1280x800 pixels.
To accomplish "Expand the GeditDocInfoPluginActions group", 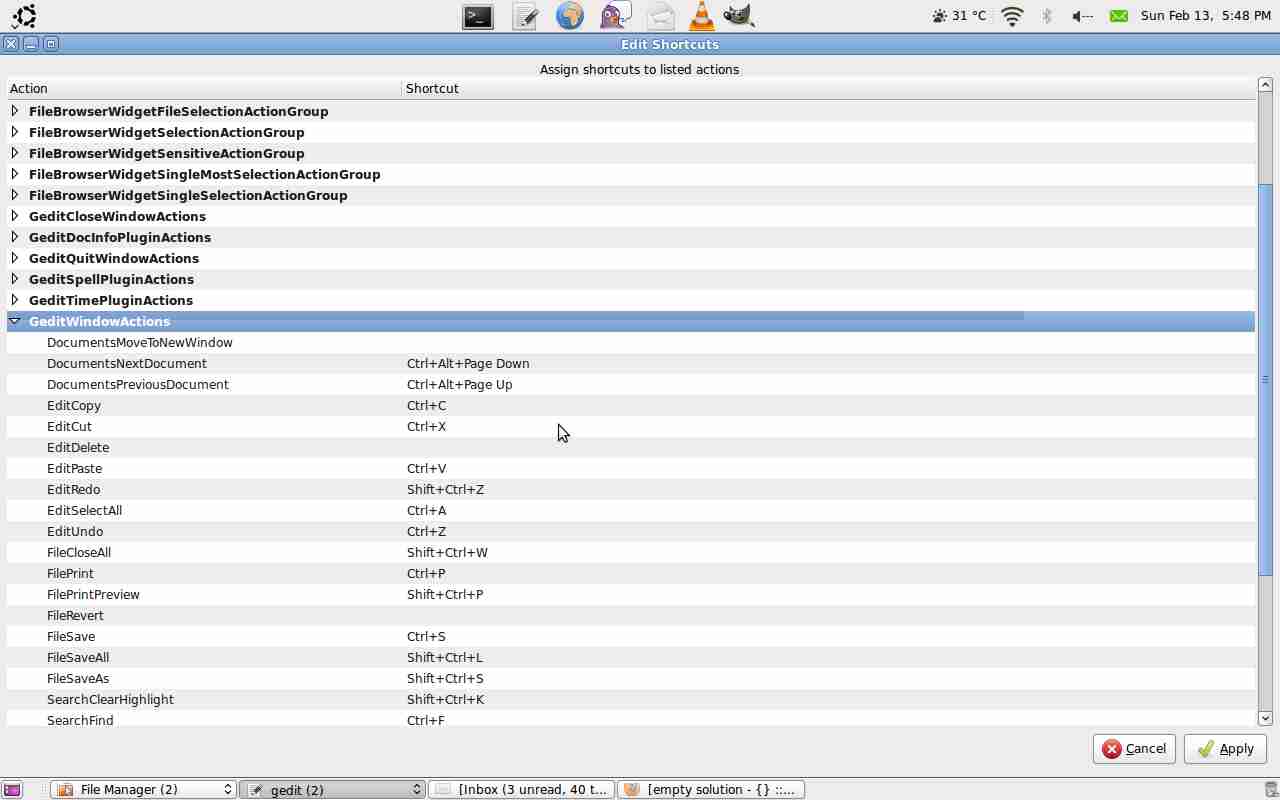I will point(15,237).
